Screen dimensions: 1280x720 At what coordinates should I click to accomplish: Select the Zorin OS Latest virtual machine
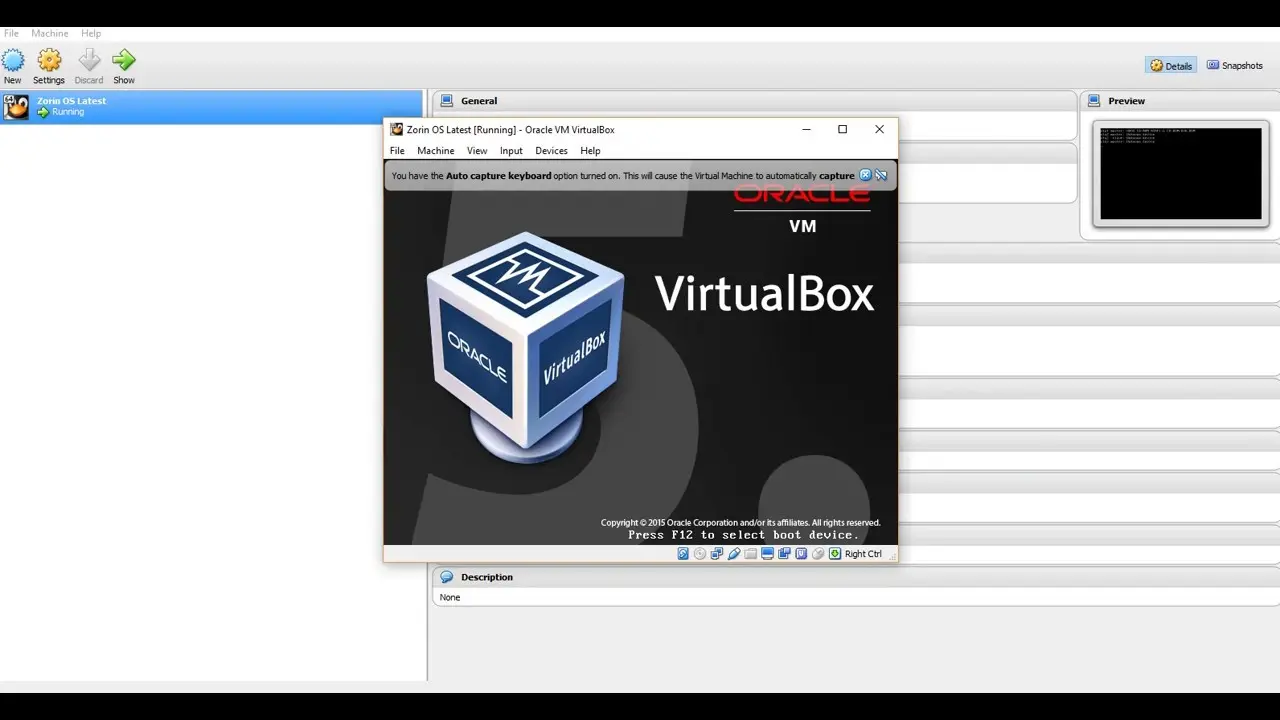[211, 107]
